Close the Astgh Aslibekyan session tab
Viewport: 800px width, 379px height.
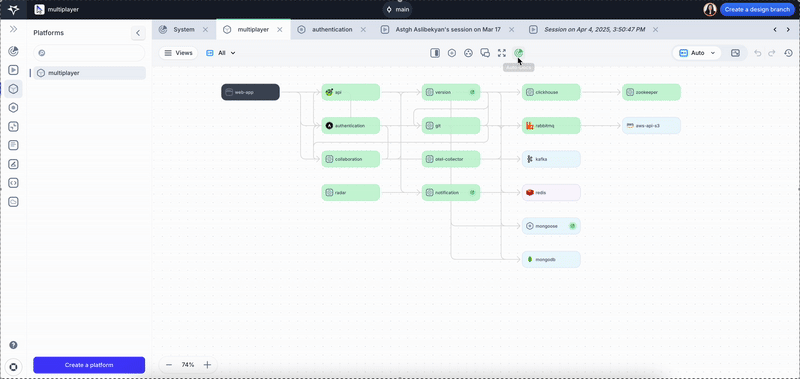[x=511, y=30]
